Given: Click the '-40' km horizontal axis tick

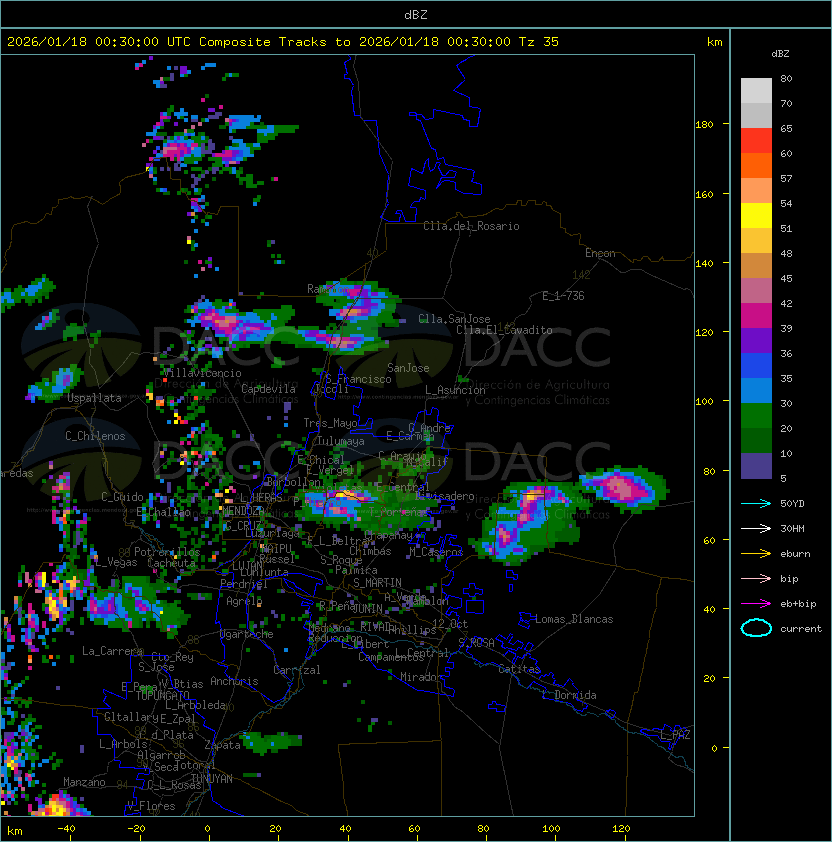Looking at the screenshot, I should pyautogui.click(x=66, y=829).
